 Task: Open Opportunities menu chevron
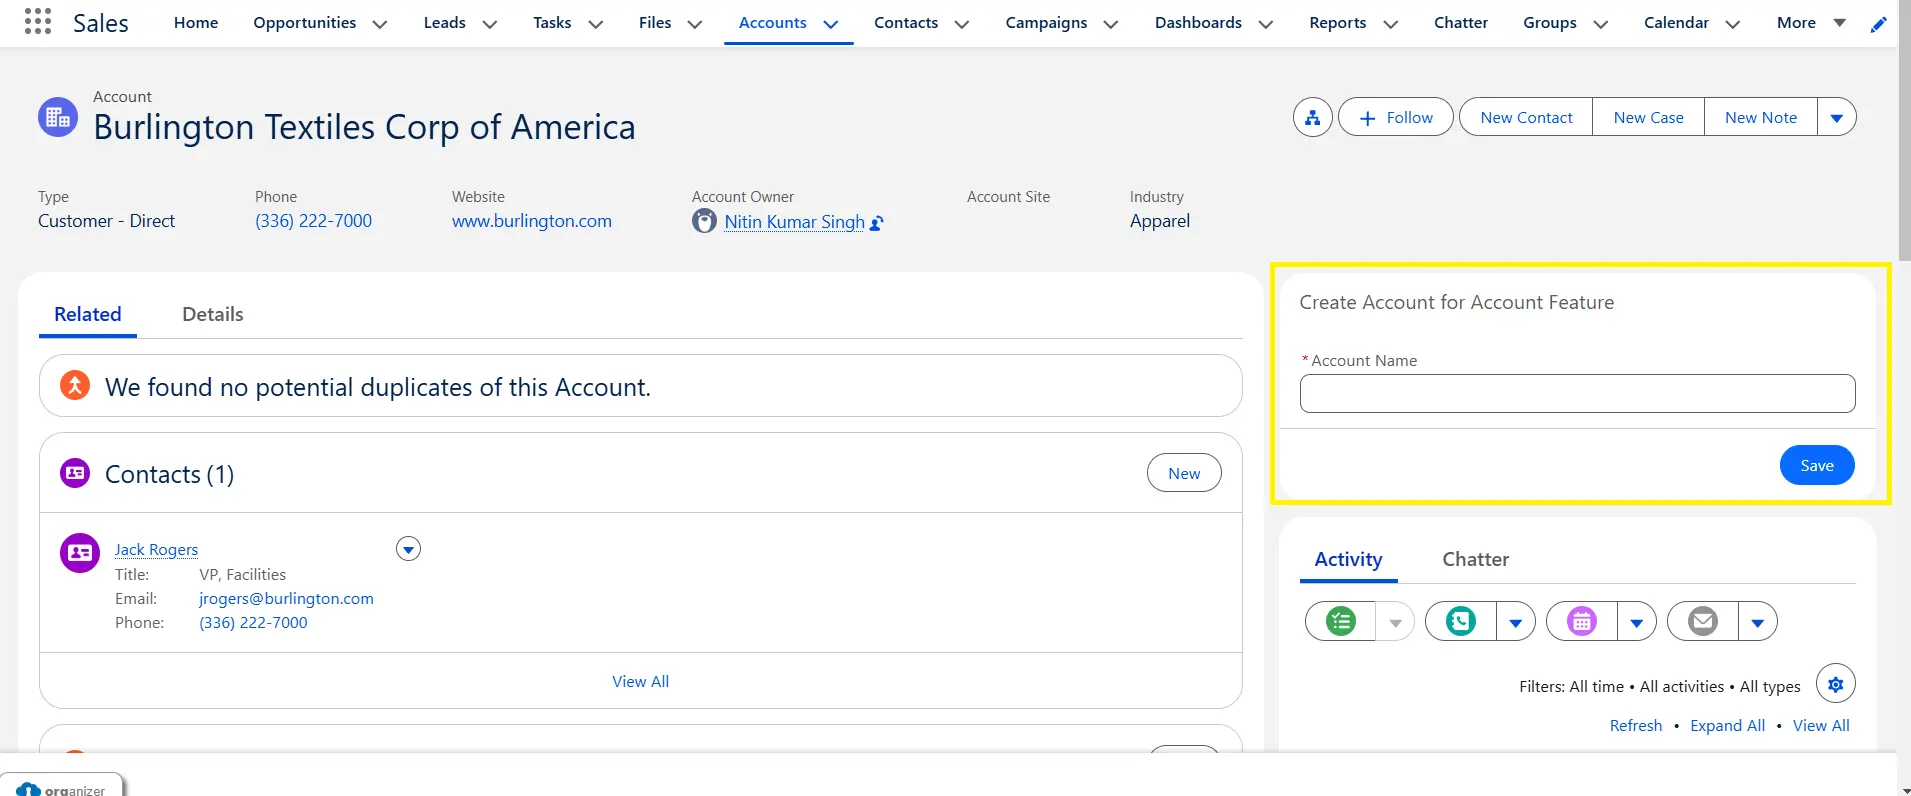pyautogui.click(x=380, y=24)
